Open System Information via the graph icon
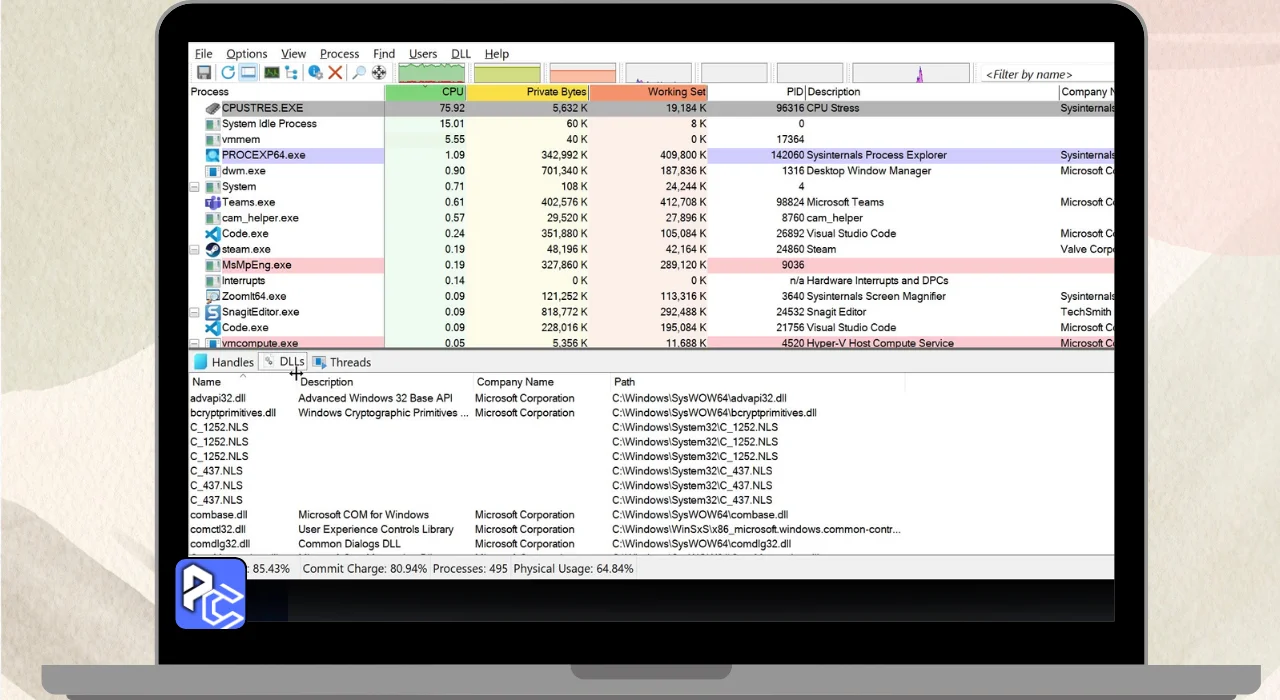The width and height of the screenshot is (1280, 700). click(270, 73)
